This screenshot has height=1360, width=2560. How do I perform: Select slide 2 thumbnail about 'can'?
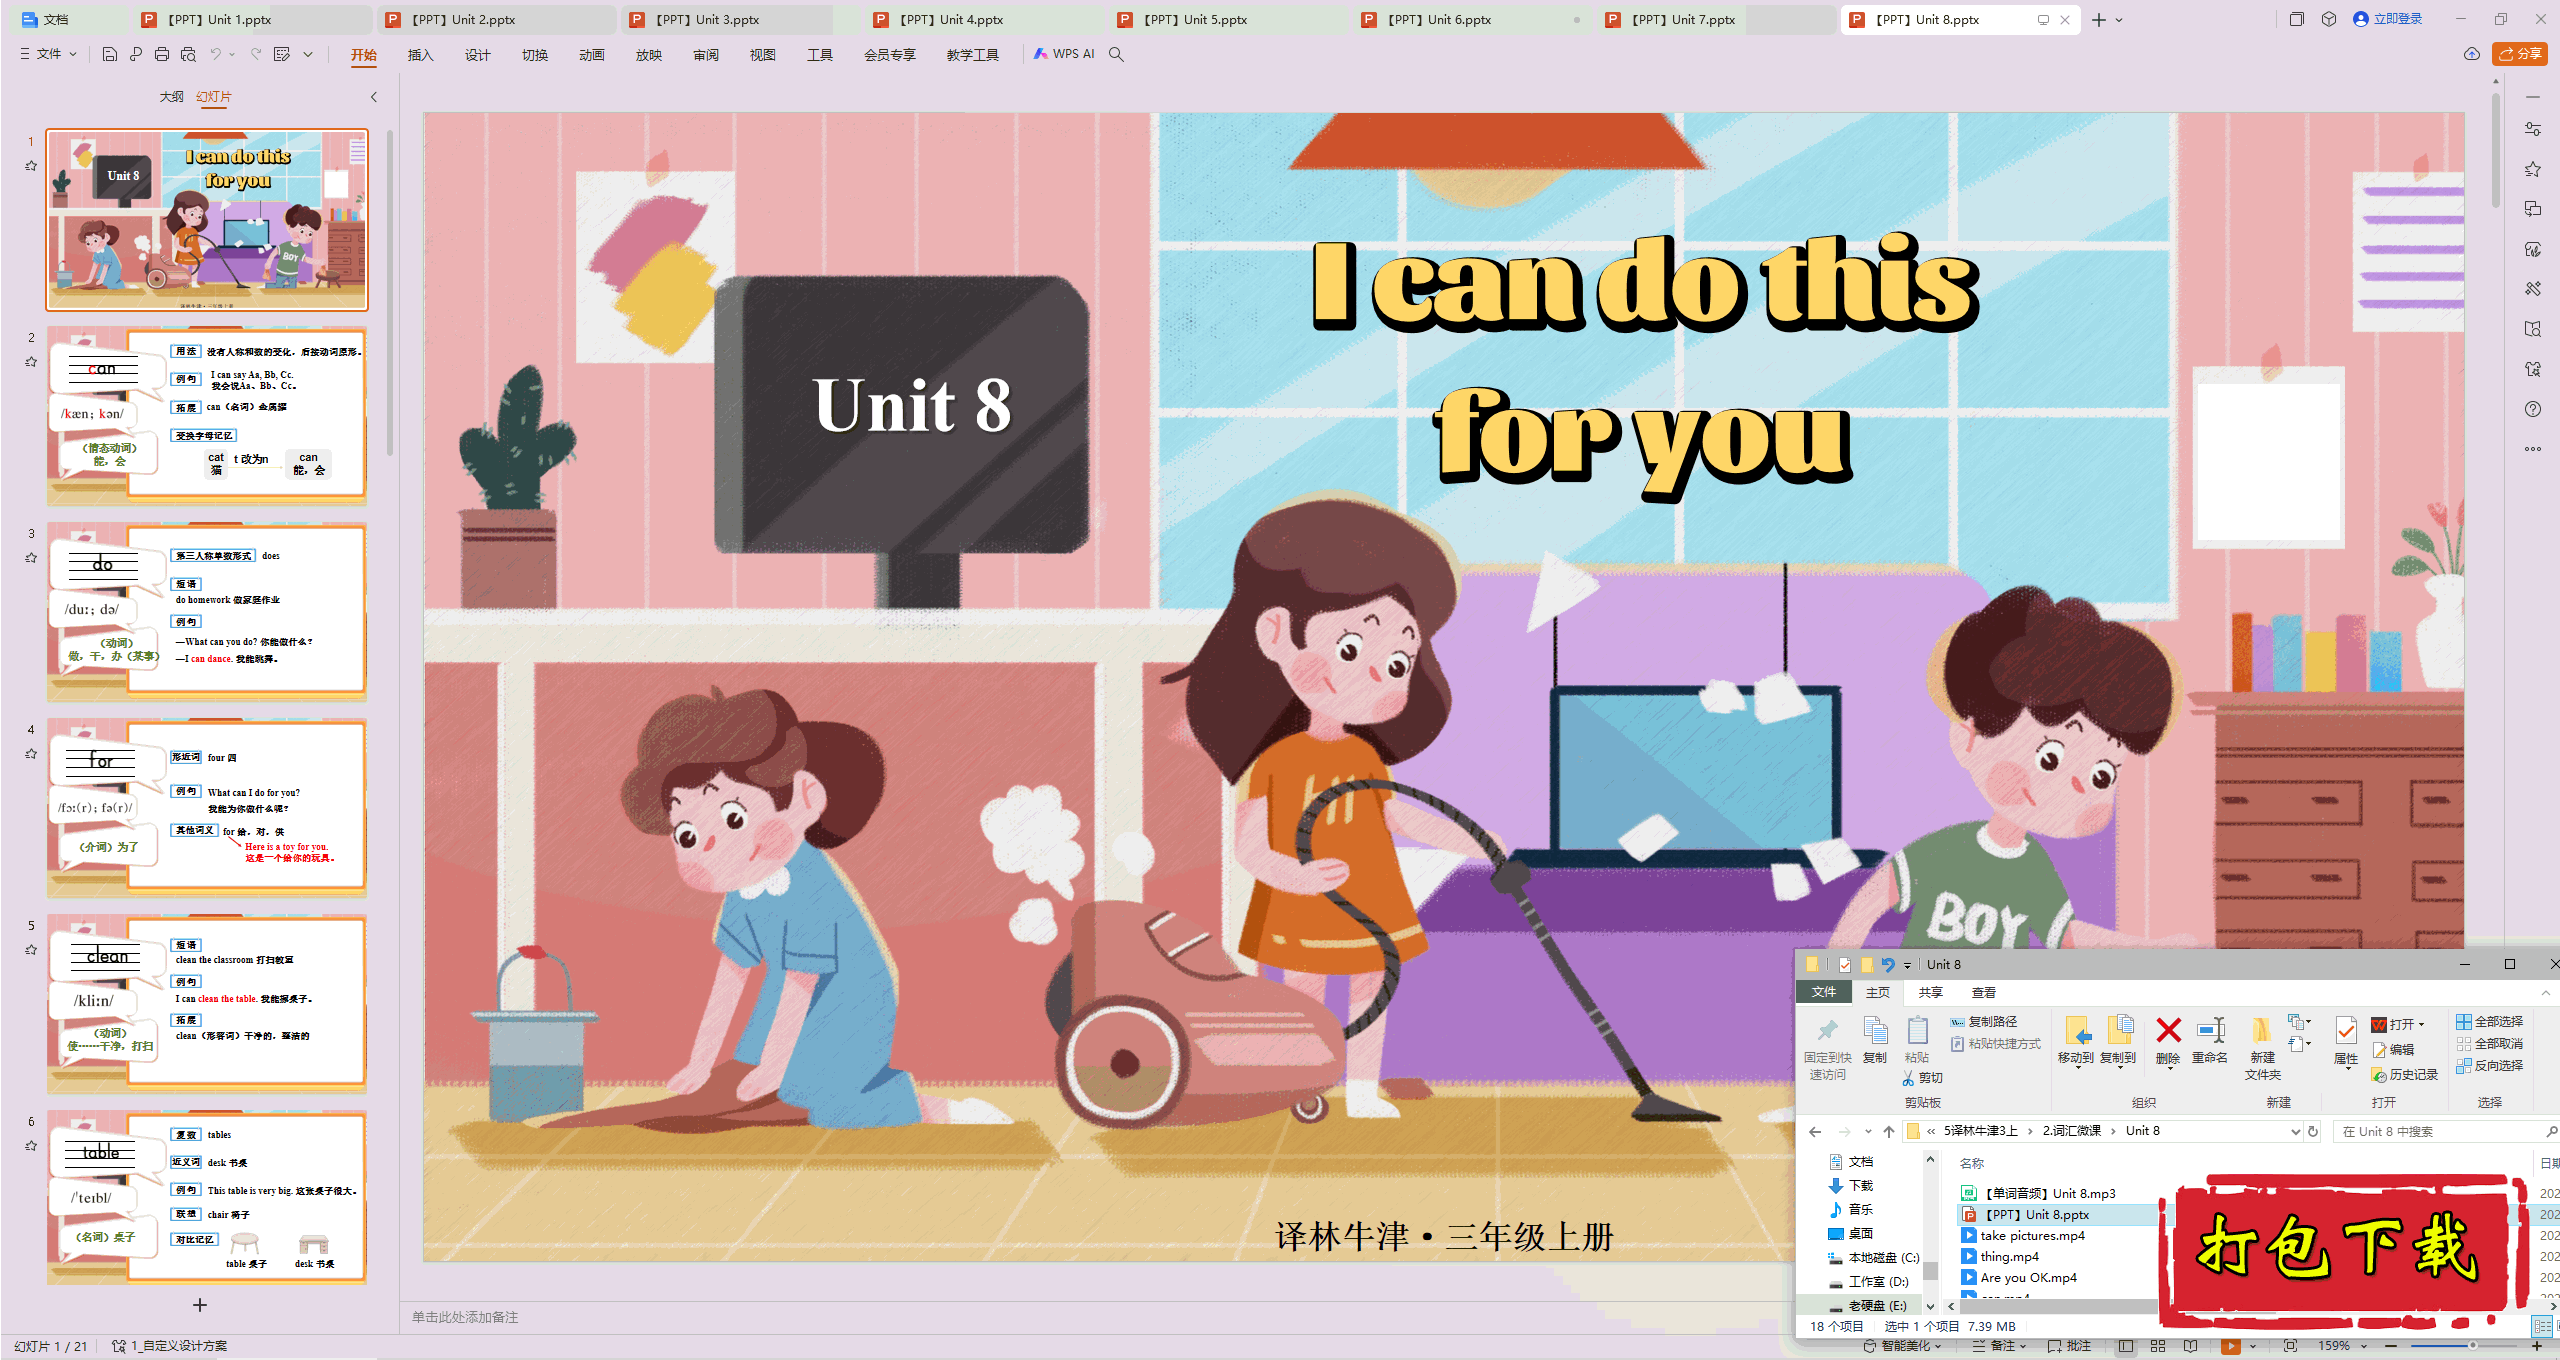click(x=207, y=416)
